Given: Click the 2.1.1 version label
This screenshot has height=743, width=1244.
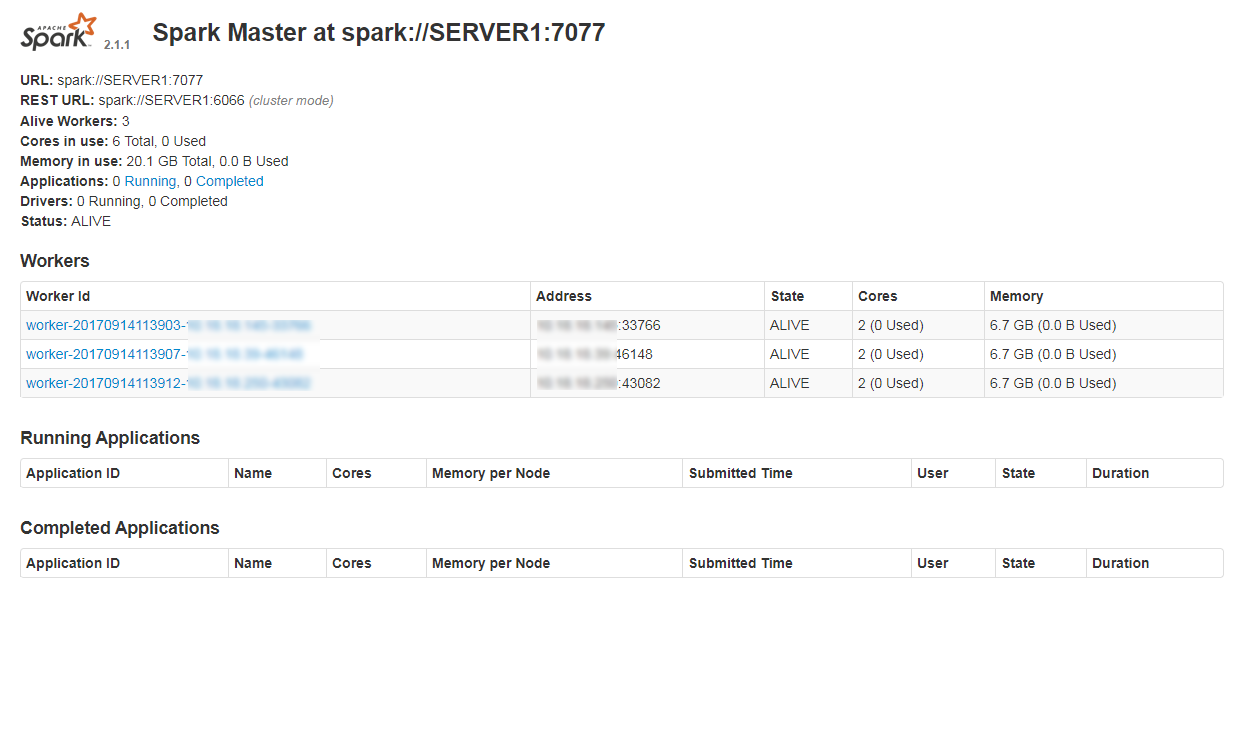Looking at the screenshot, I should (x=117, y=45).
